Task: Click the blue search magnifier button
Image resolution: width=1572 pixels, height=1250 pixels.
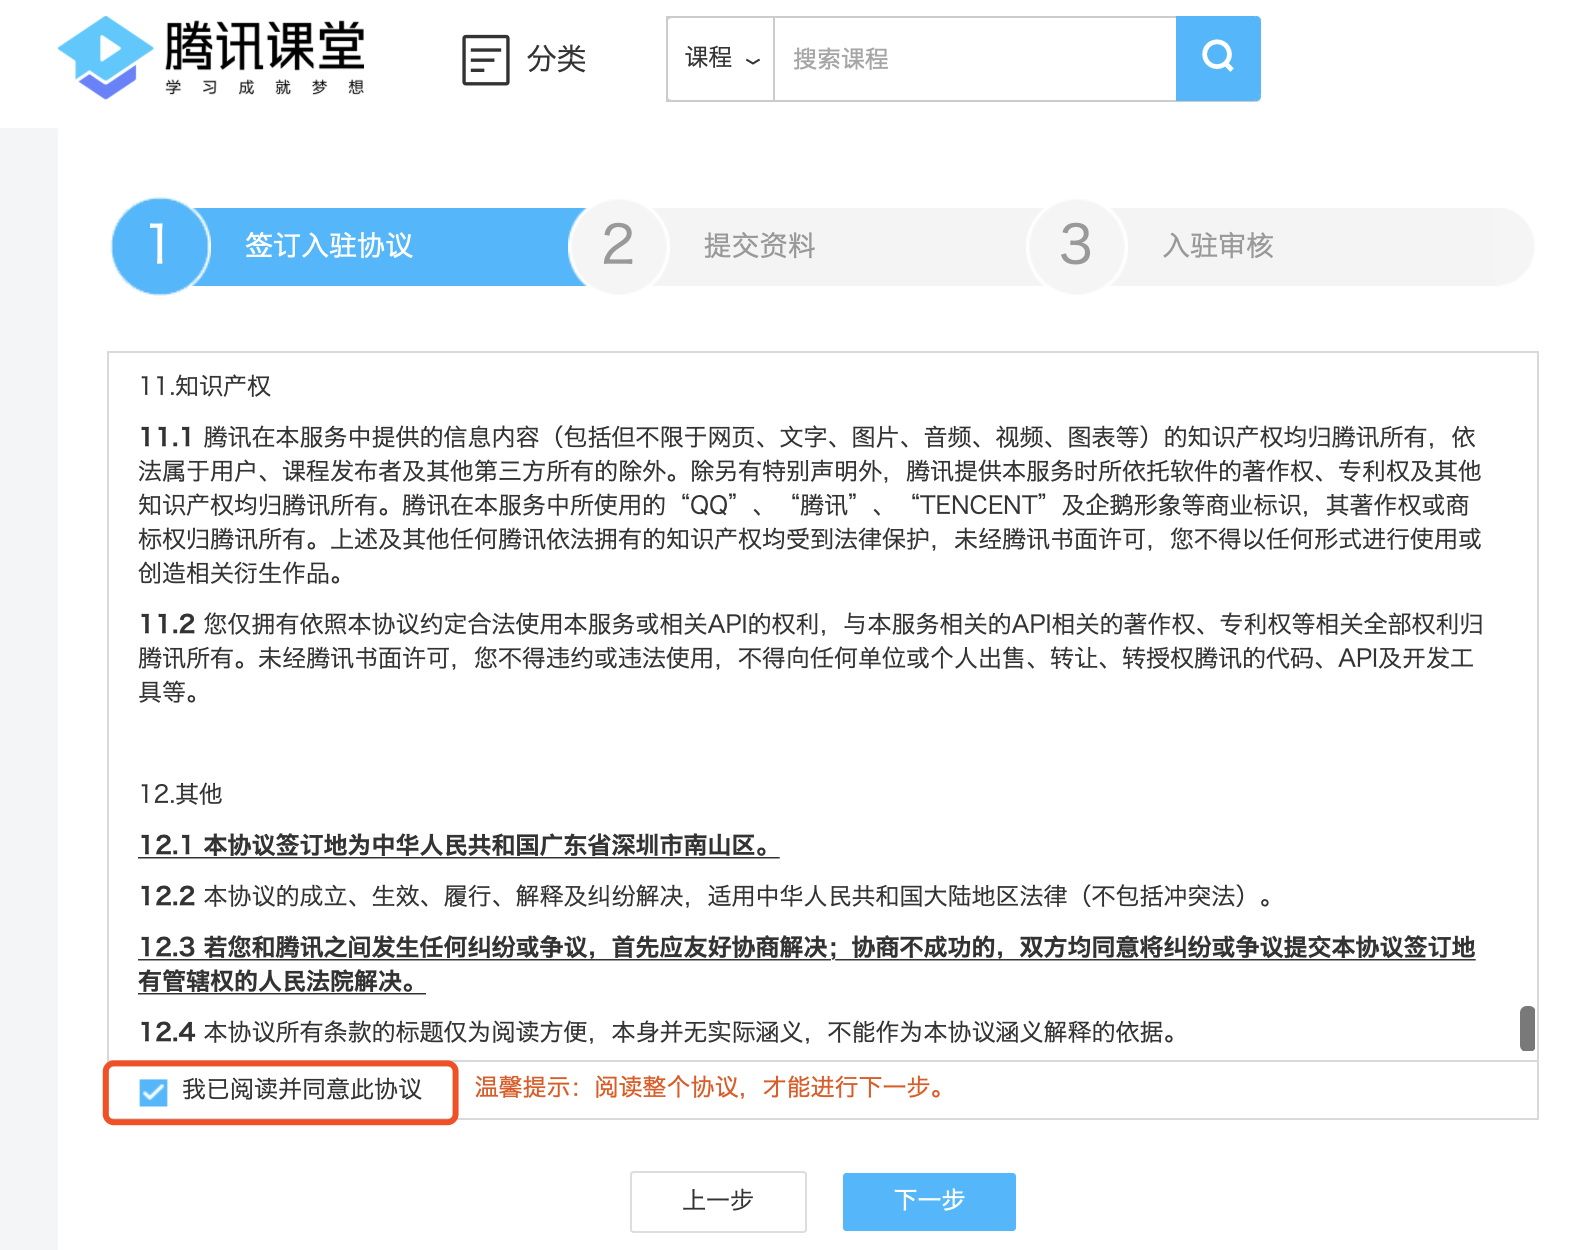Action: (x=1218, y=59)
